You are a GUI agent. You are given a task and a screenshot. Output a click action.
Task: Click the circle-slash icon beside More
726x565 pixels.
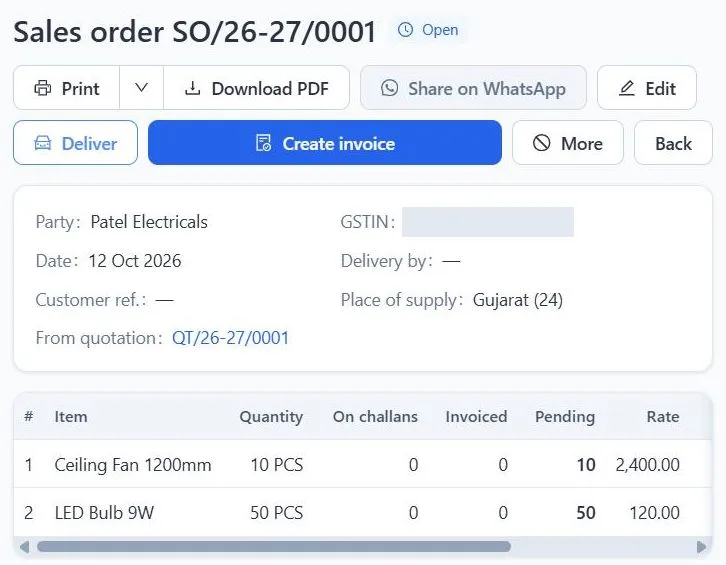pos(542,143)
